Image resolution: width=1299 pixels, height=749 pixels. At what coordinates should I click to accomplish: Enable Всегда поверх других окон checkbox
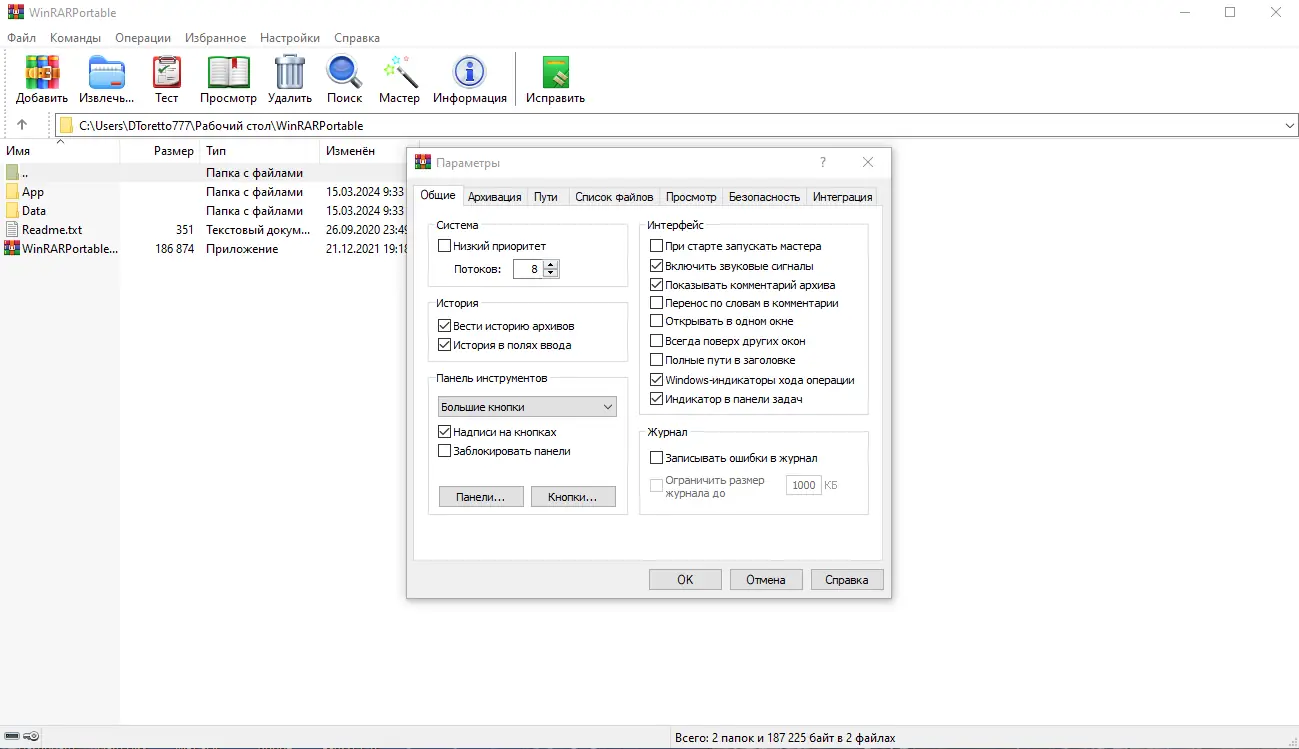click(656, 341)
